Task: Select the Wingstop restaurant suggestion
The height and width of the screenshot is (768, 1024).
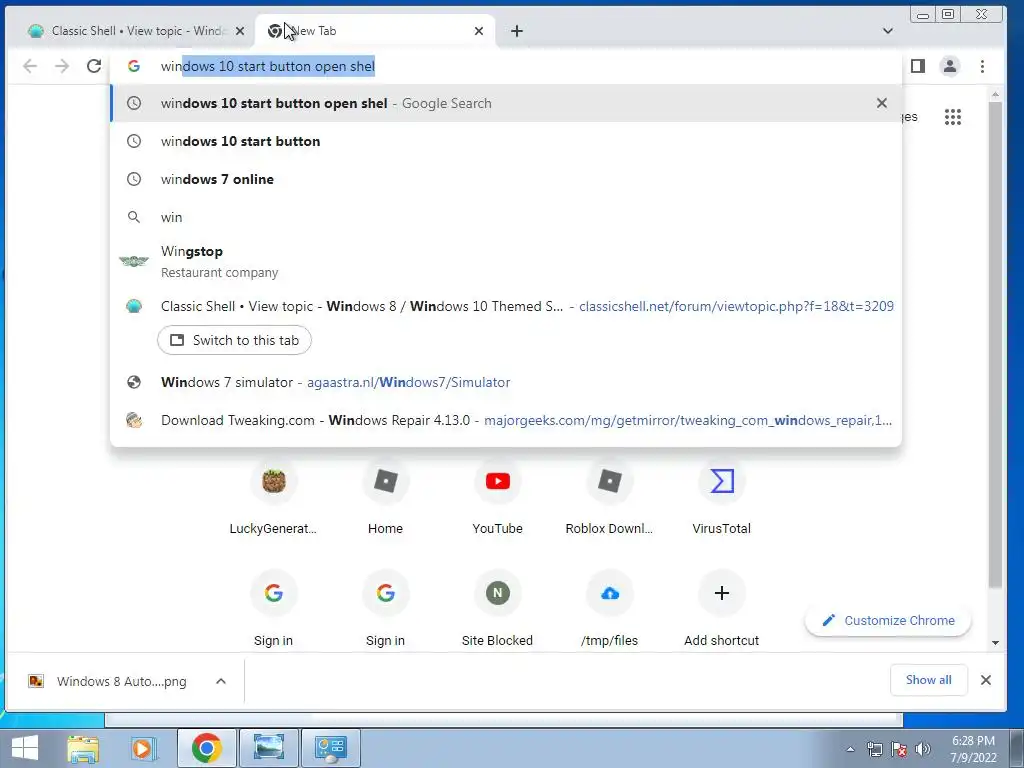Action: [506, 261]
